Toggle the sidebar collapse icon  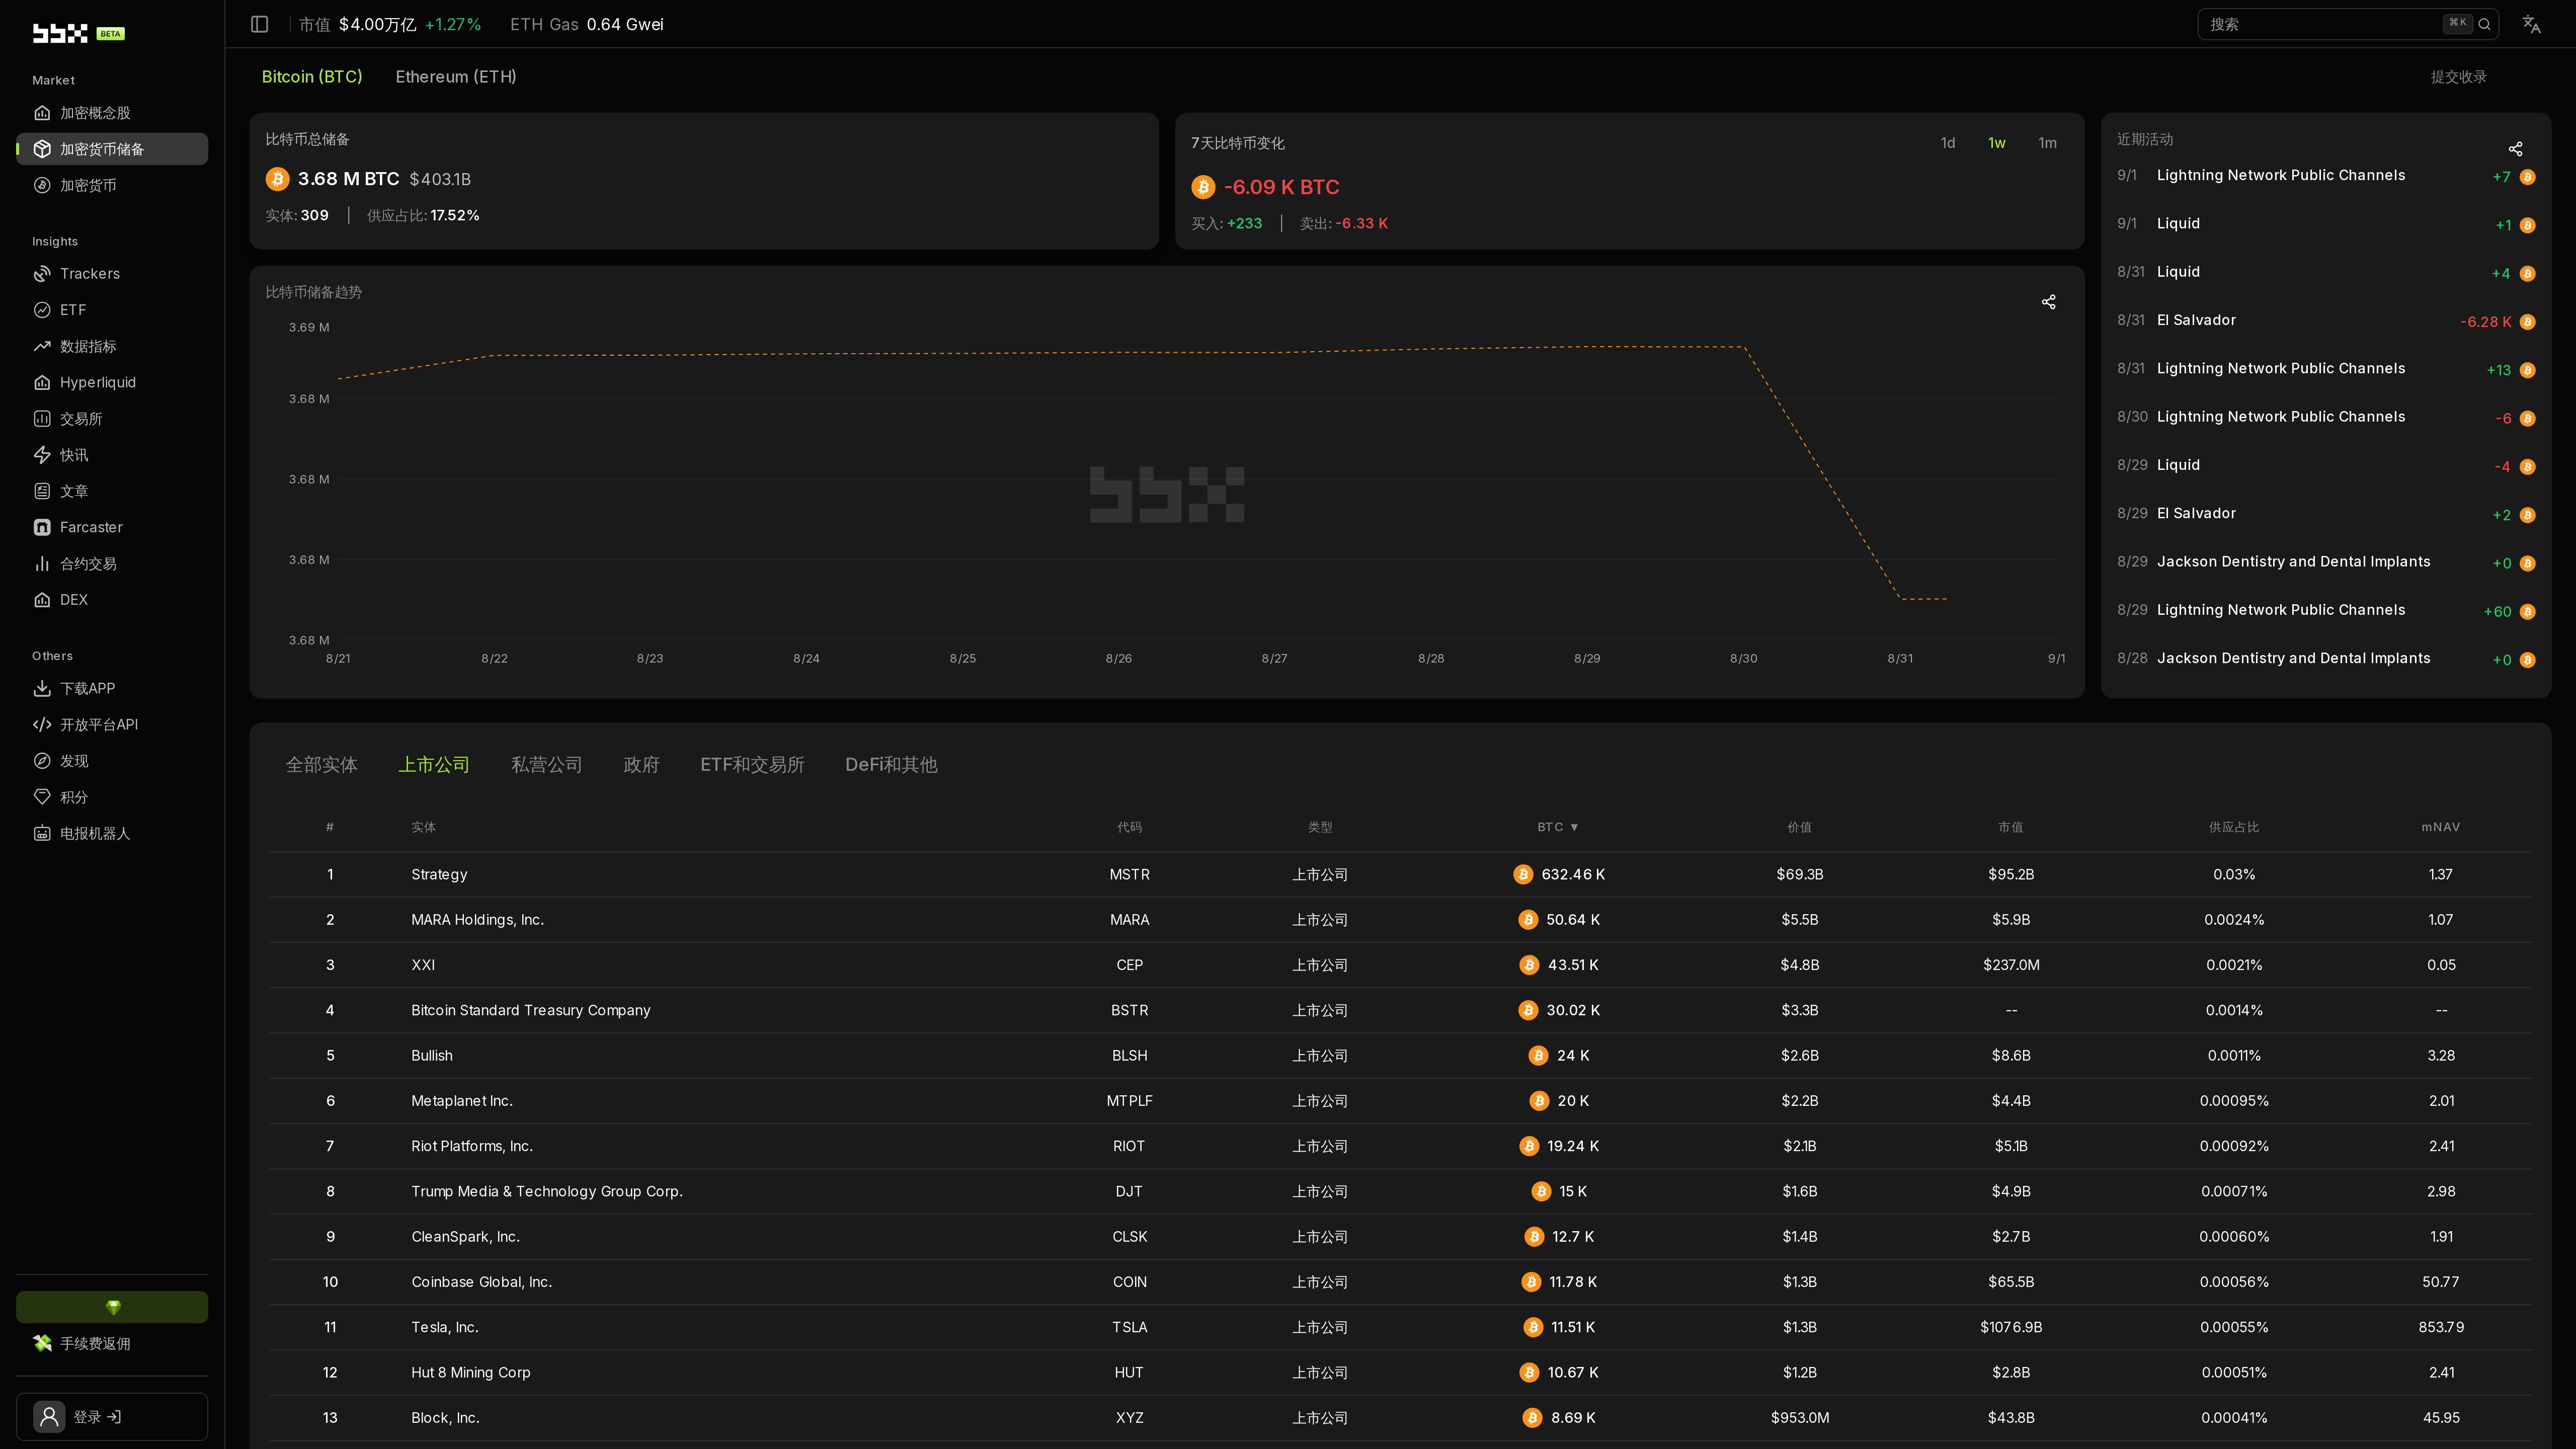click(259, 24)
